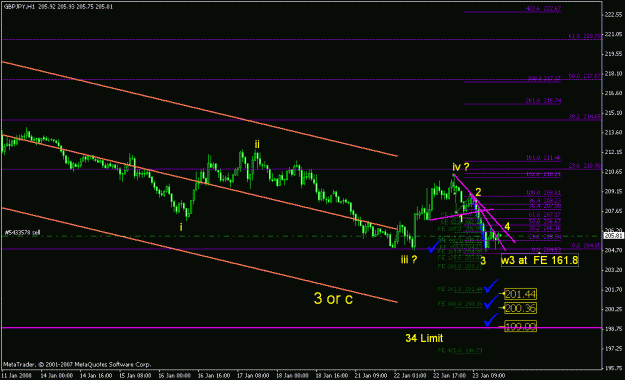
Task: Click the '423.6 222.67' Fibonacci level label
Action: (543, 9)
